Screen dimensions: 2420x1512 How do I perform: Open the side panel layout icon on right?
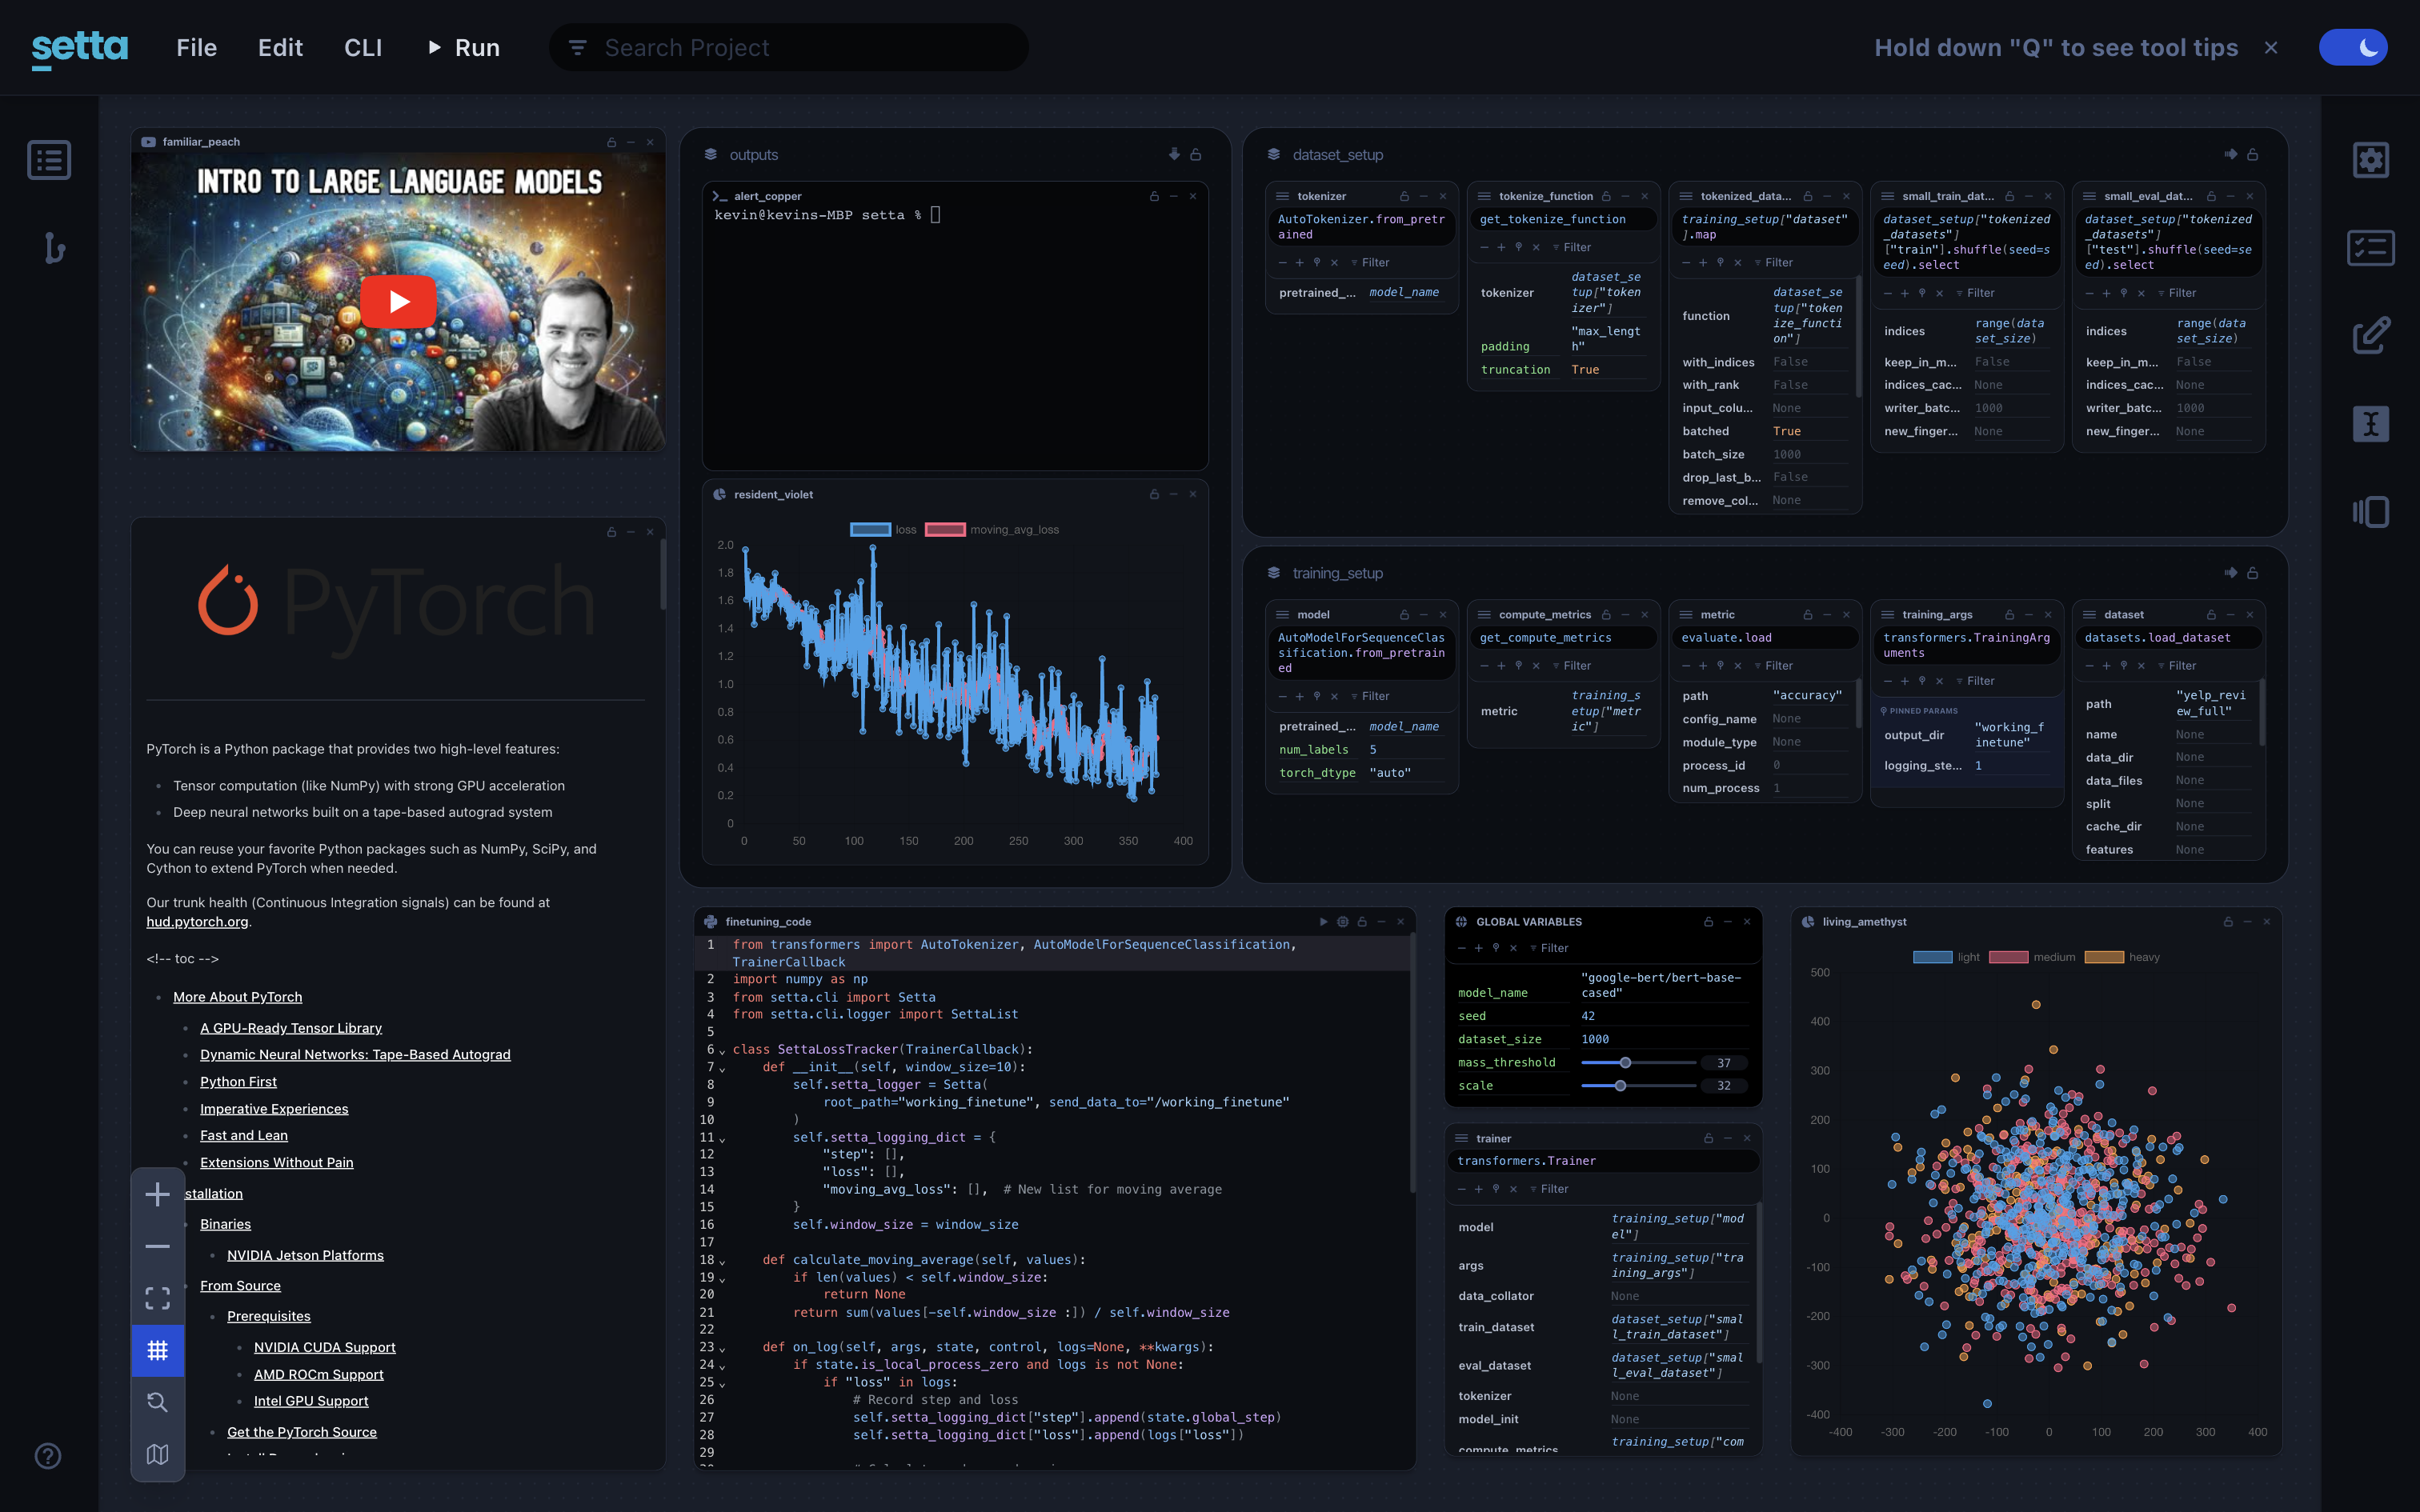[2370, 512]
